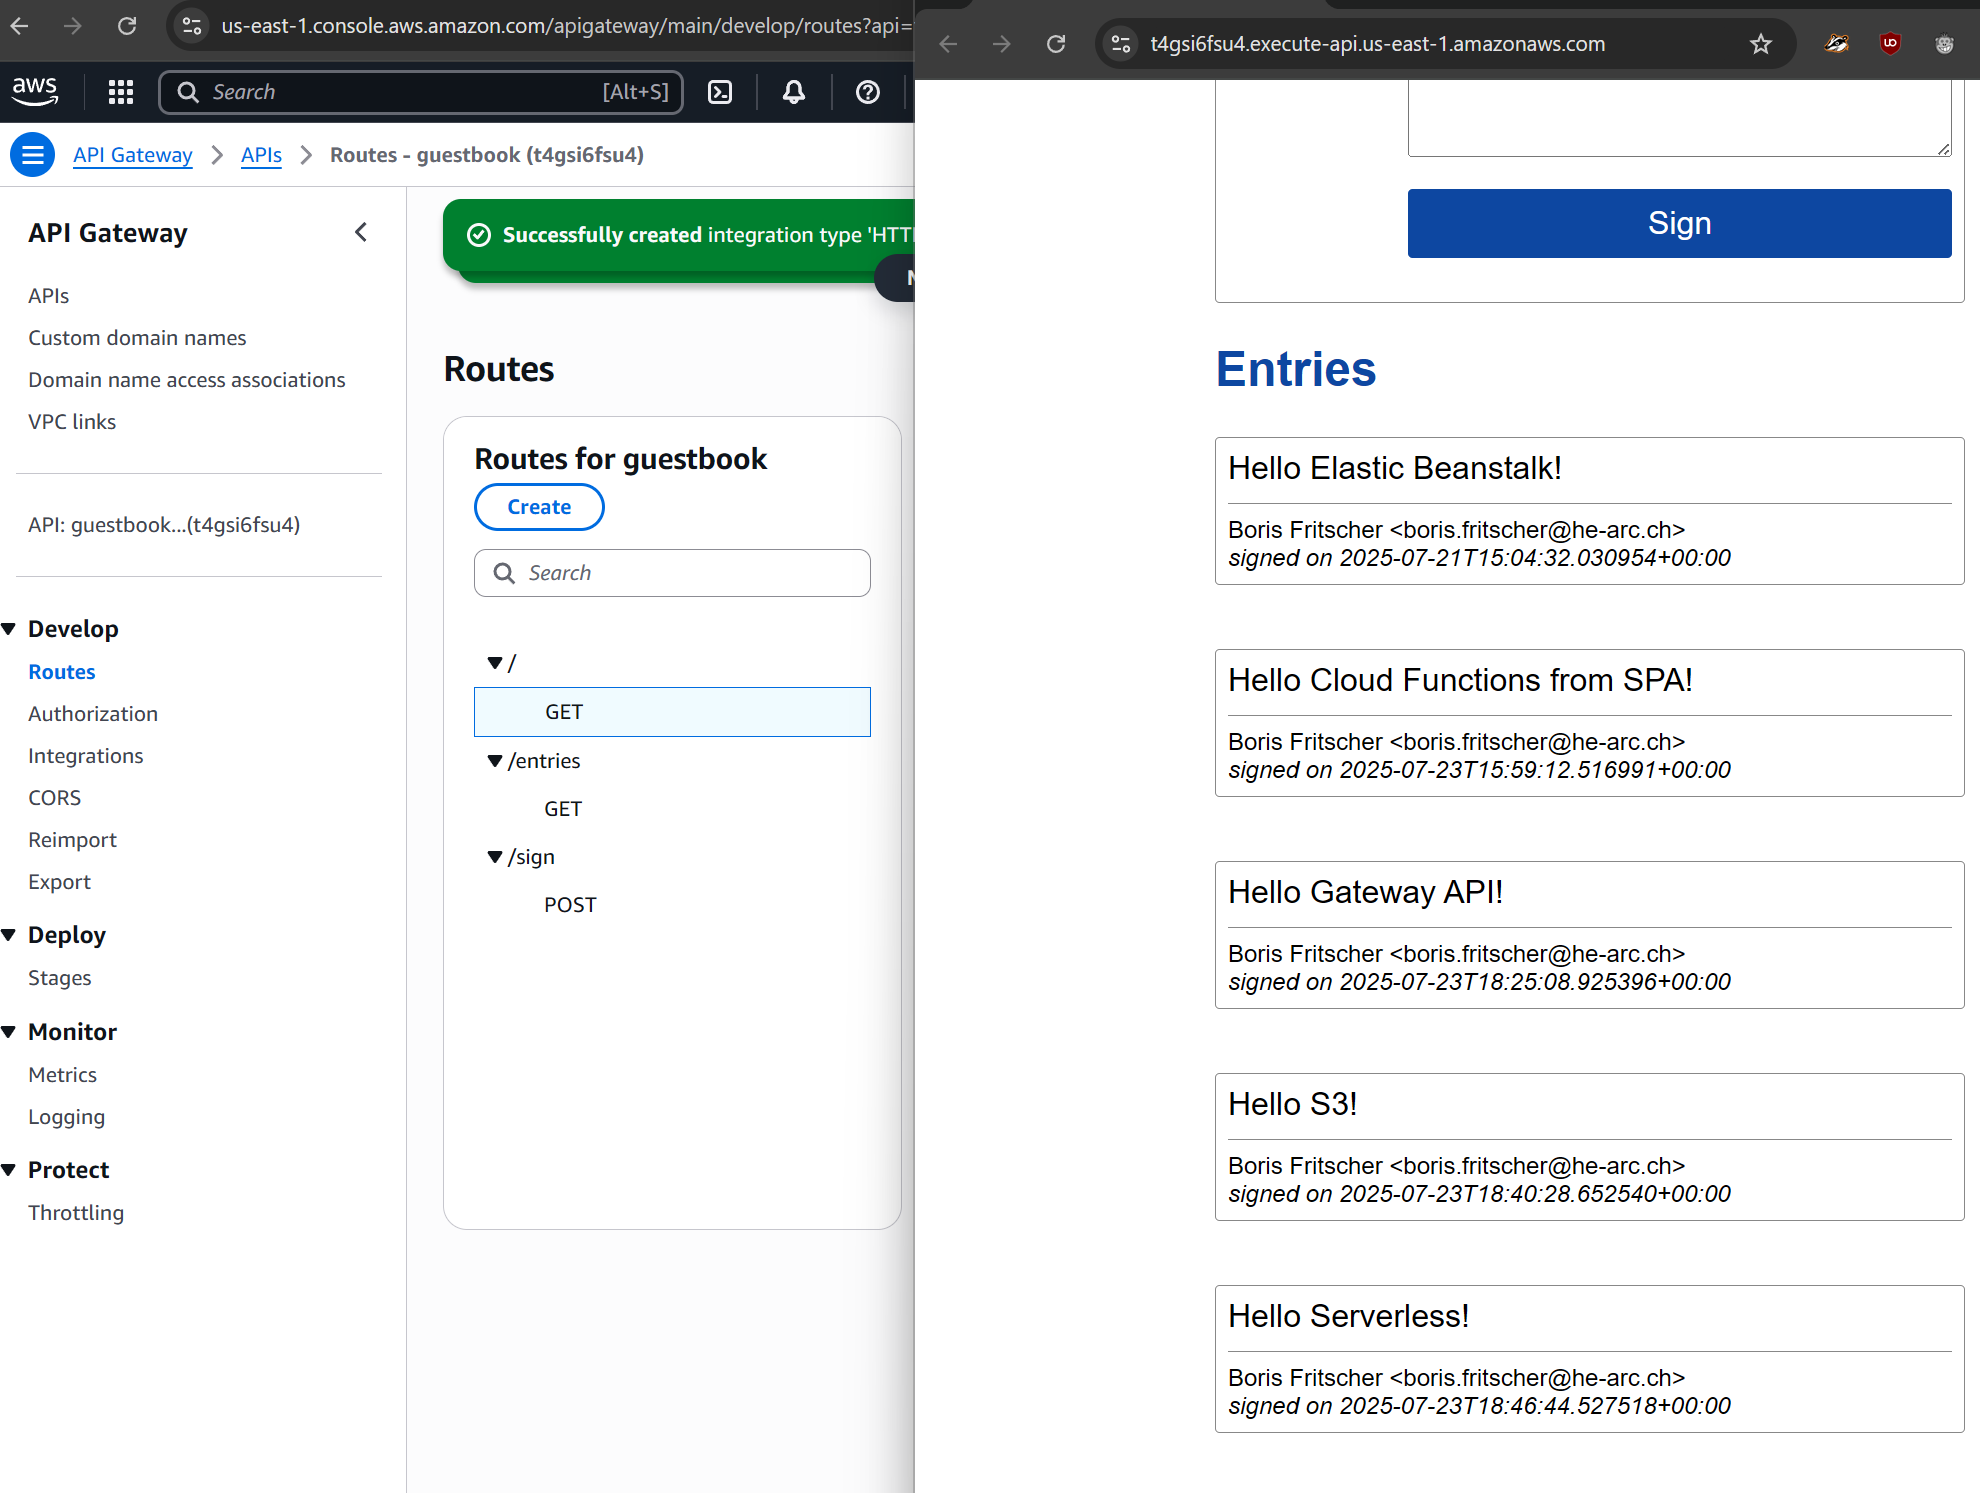Click the notifications bell icon
This screenshot has width=1980, height=1493.
pos(794,92)
